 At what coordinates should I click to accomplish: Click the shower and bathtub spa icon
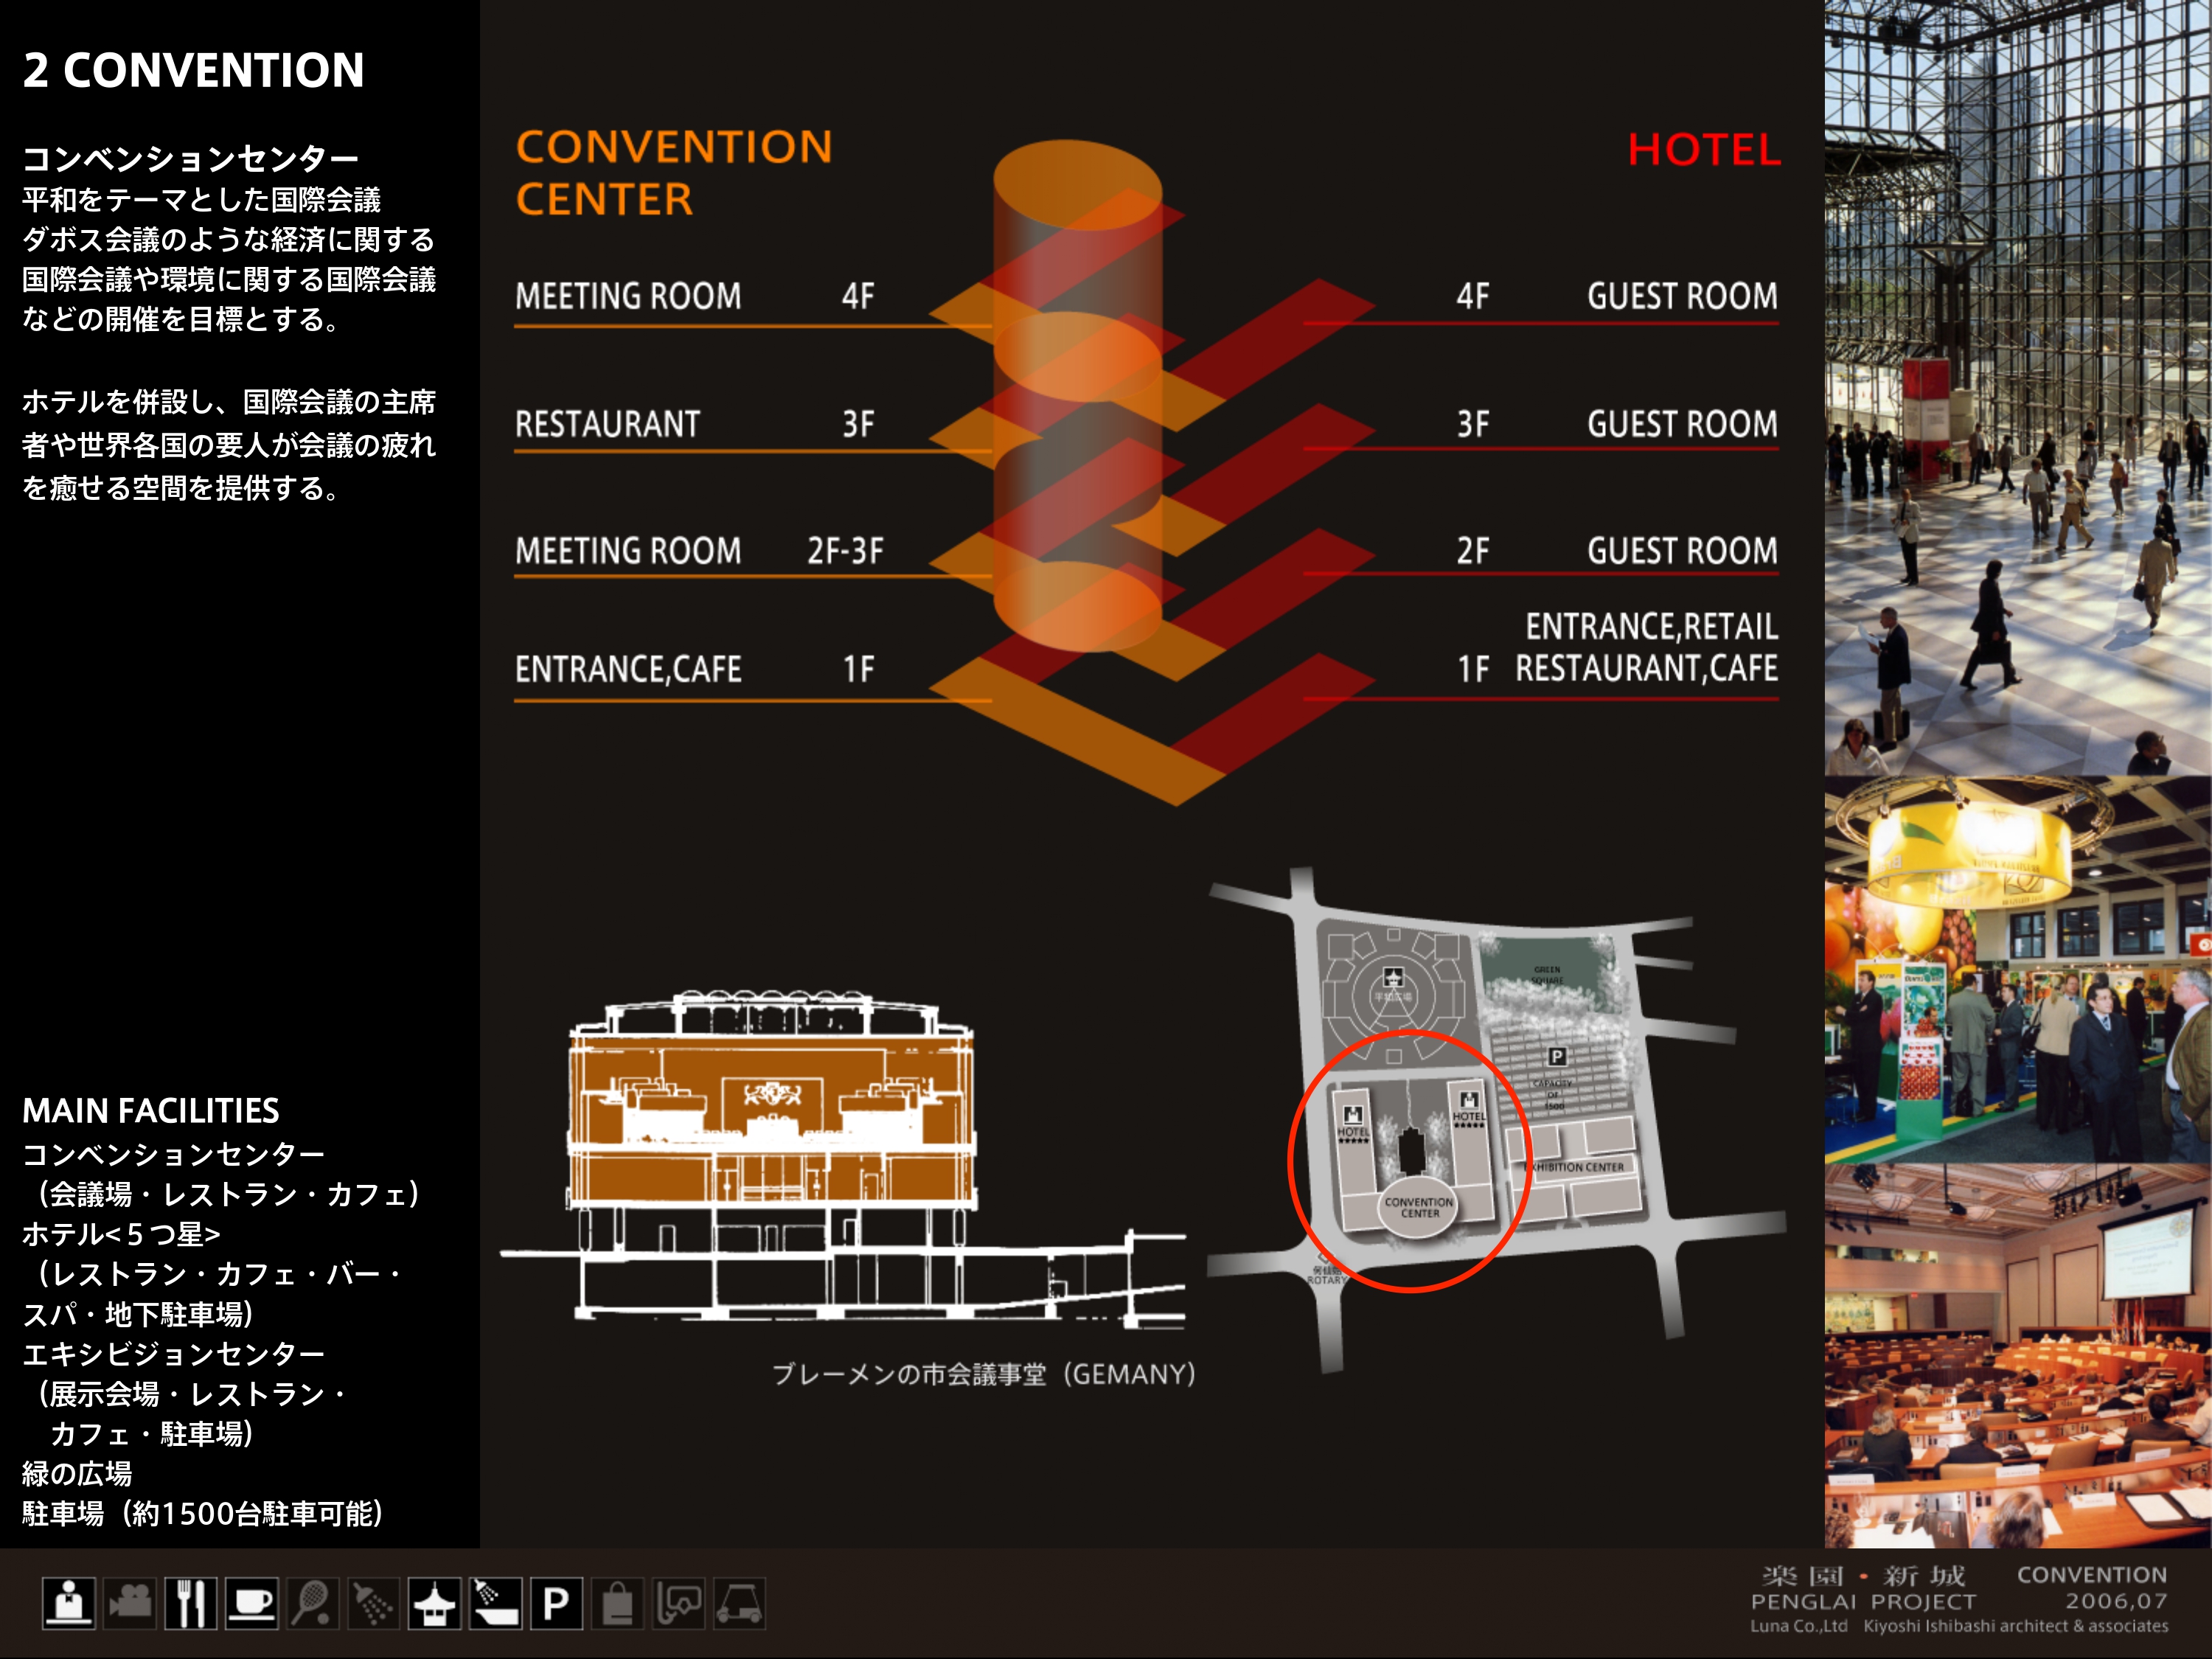pyautogui.click(x=496, y=1604)
